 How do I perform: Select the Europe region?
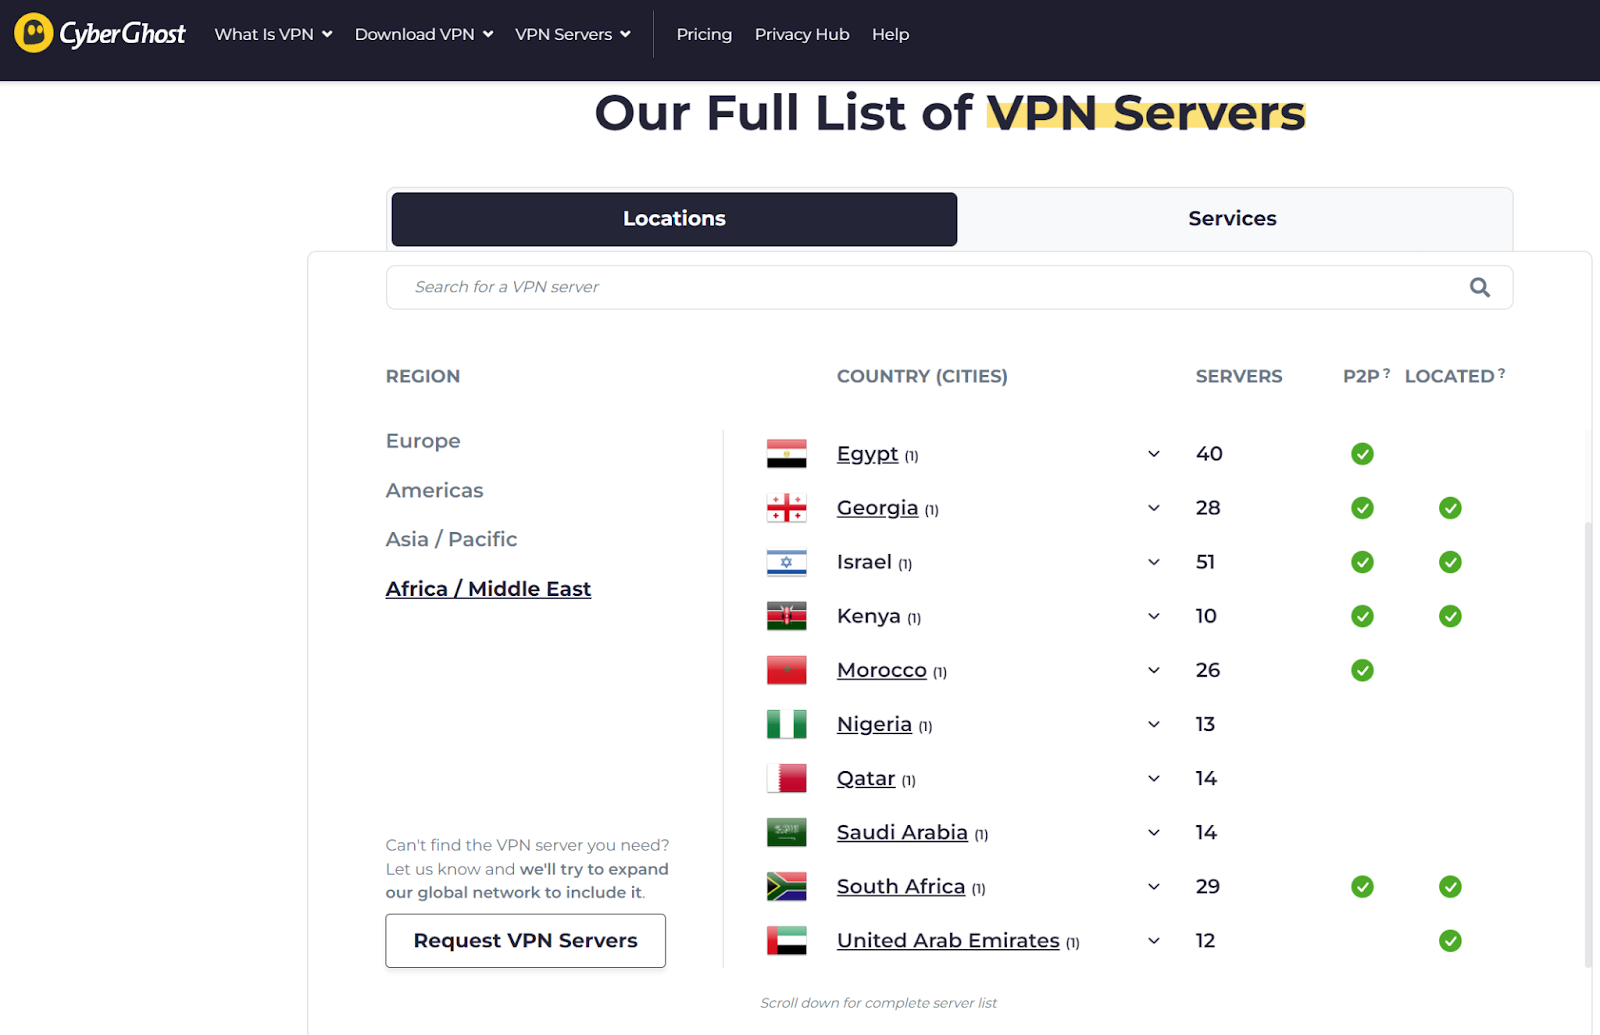click(423, 441)
